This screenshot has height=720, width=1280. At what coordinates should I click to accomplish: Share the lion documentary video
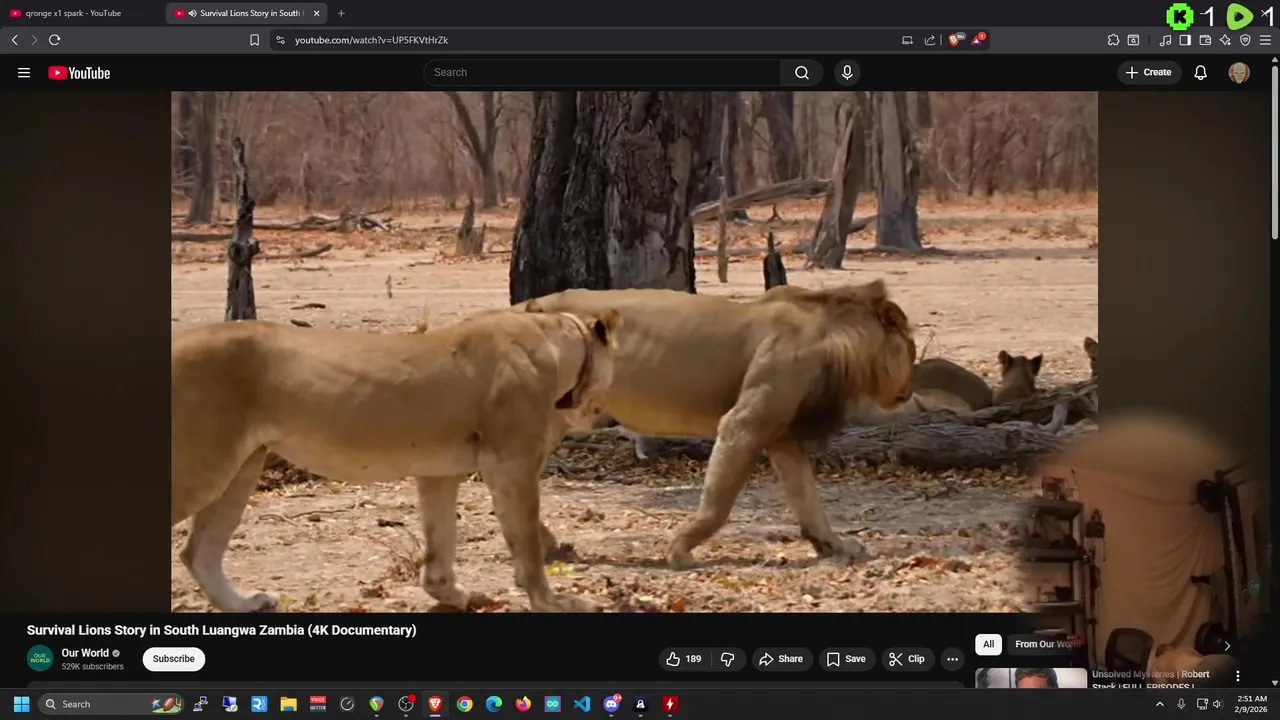click(x=781, y=659)
